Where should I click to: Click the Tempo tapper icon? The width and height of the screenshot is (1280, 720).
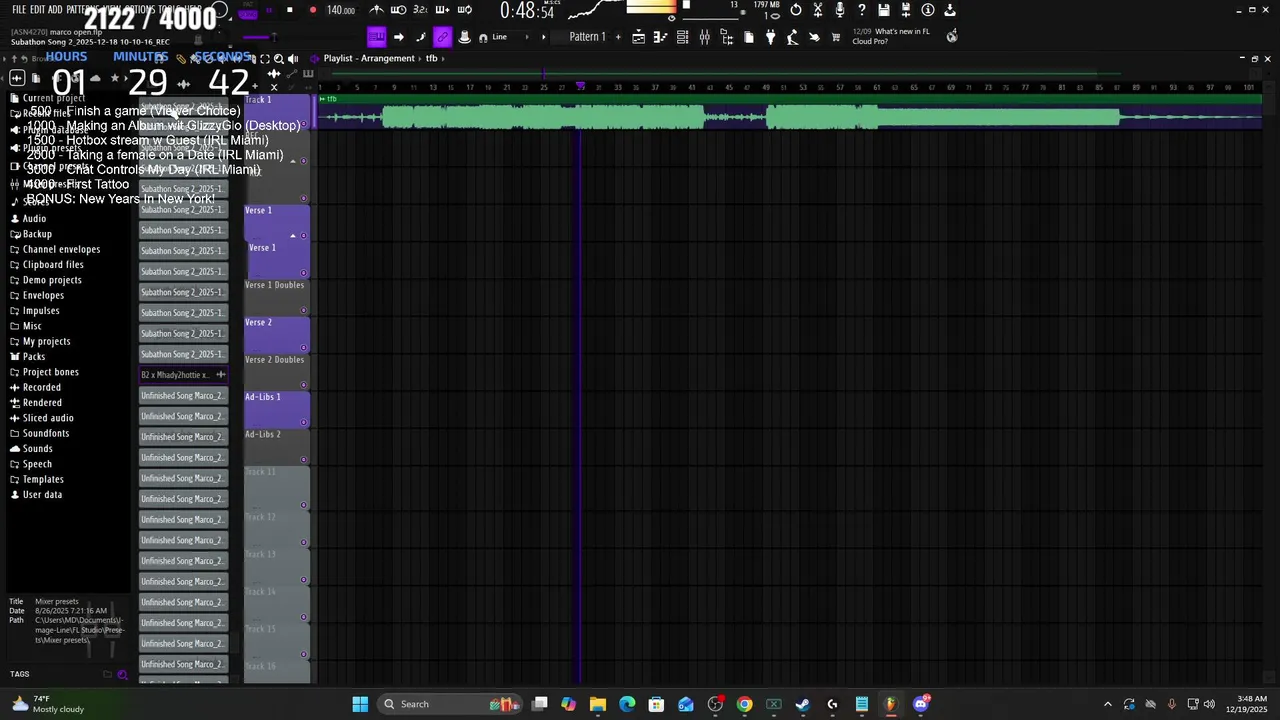coord(792,37)
